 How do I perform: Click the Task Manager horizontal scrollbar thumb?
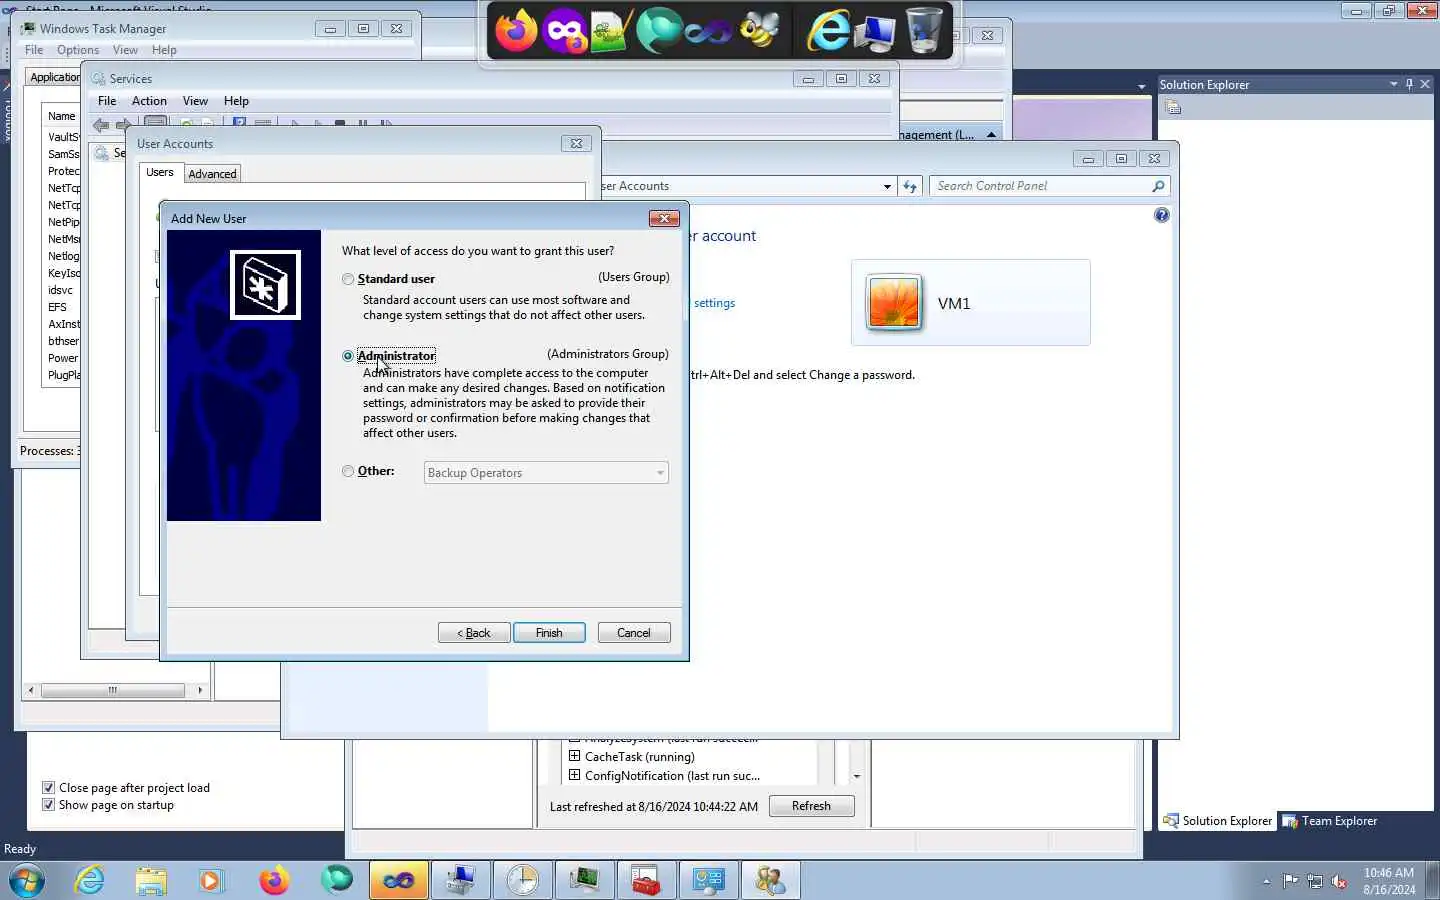click(x=113, y=690)
